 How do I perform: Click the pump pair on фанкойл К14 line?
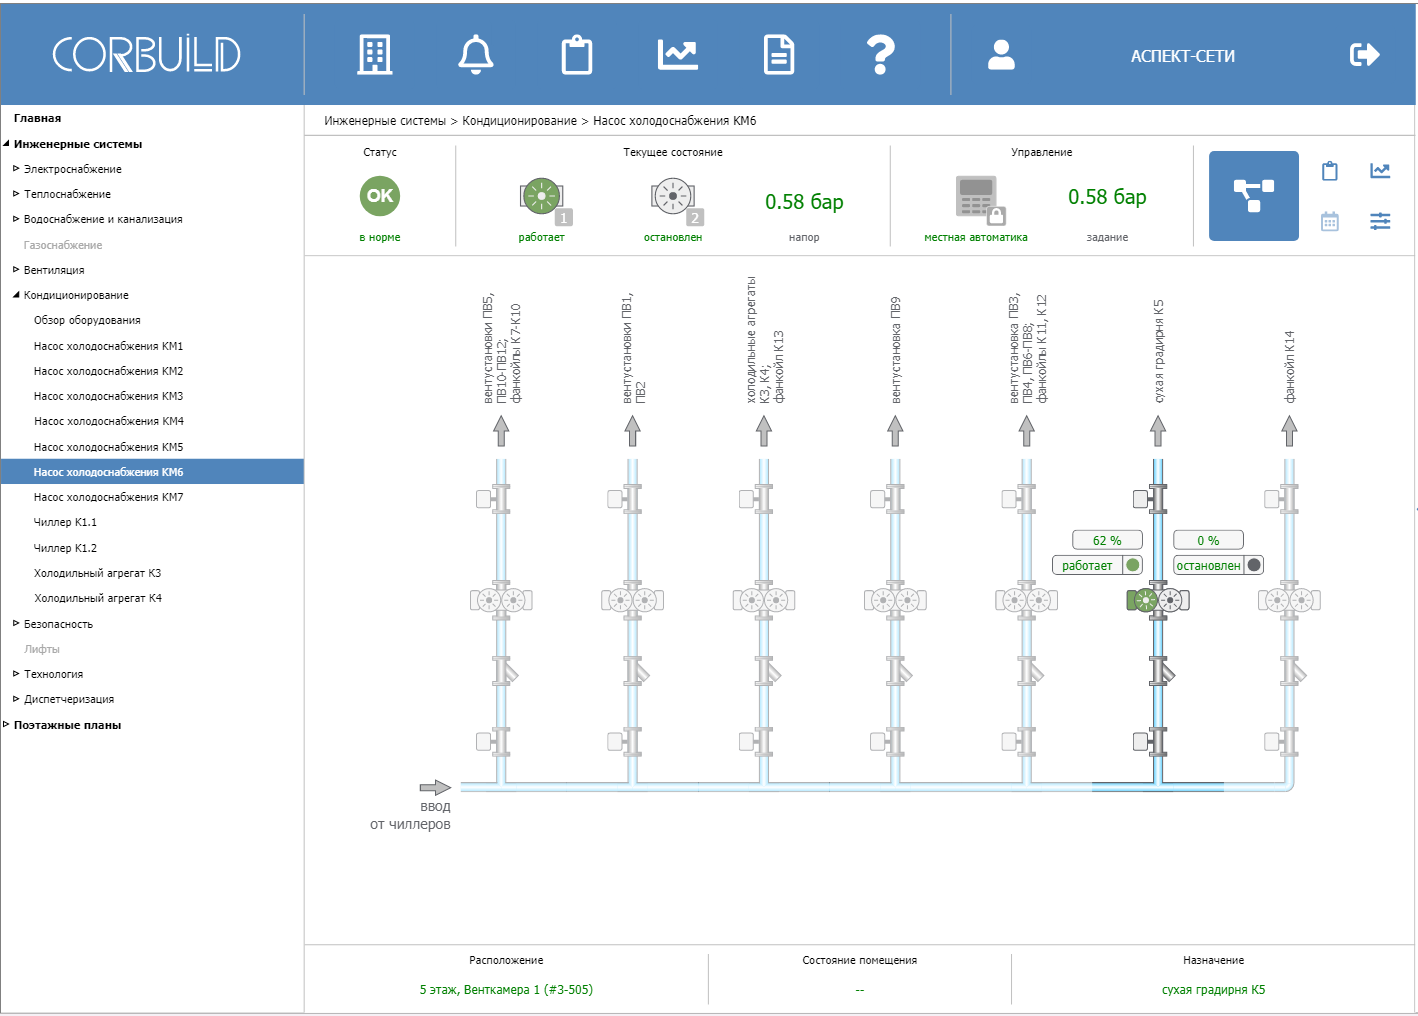[1289, 600]
